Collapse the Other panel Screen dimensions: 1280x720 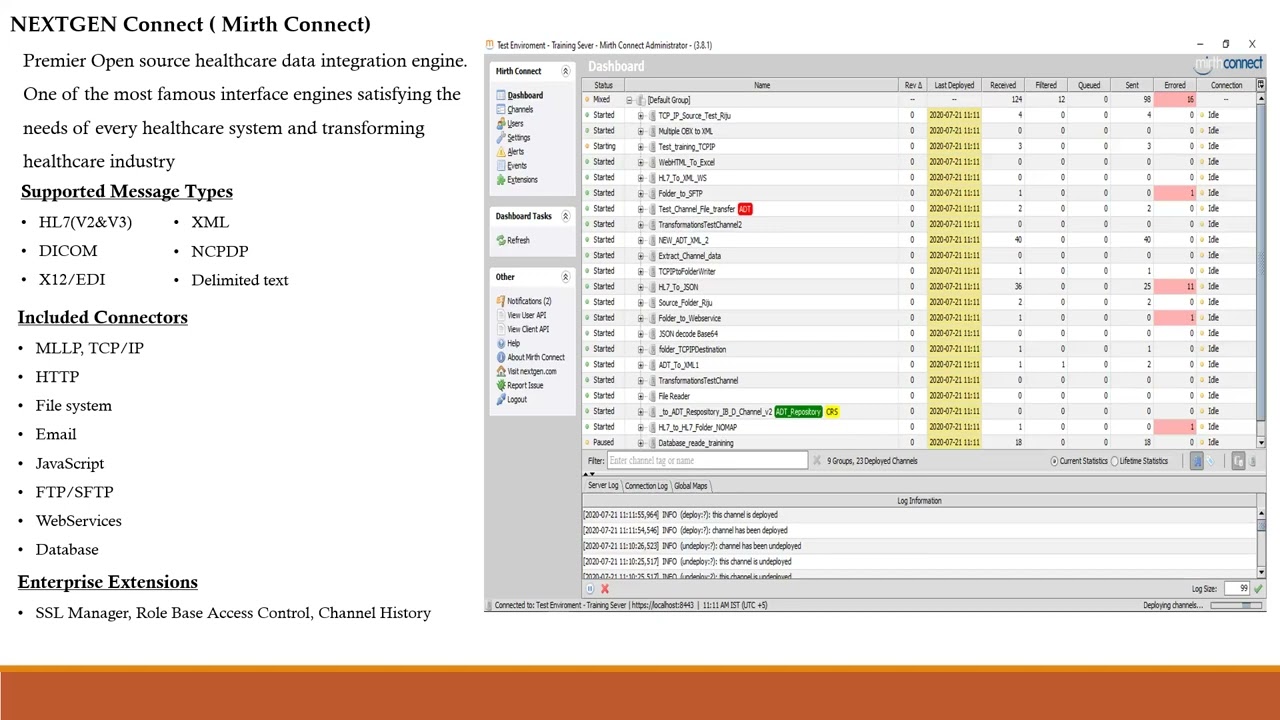[x=565, y=277]
